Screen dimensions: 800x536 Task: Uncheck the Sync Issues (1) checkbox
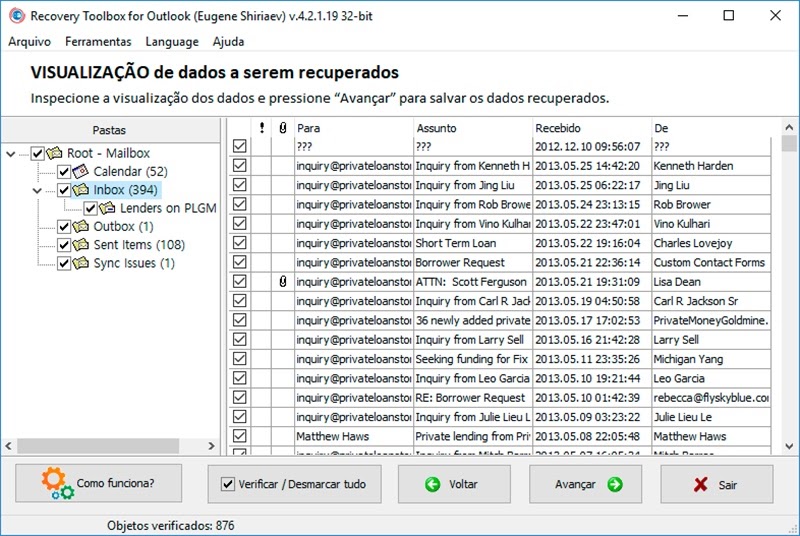[64, 263]
